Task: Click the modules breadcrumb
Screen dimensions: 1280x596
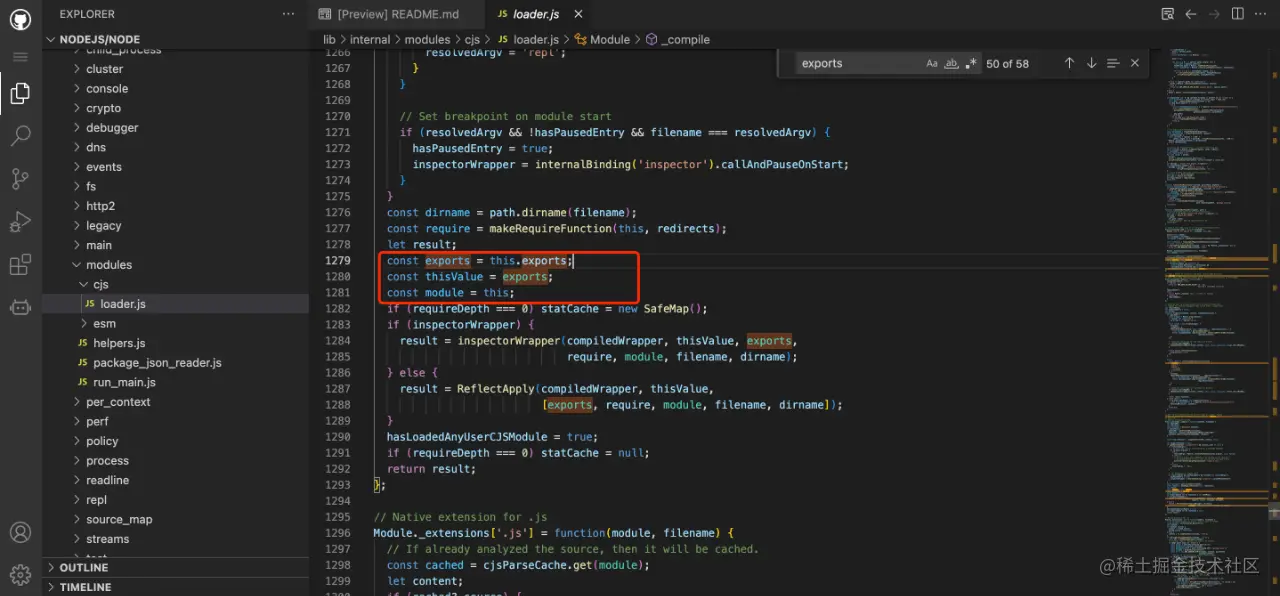Action: 427,39
